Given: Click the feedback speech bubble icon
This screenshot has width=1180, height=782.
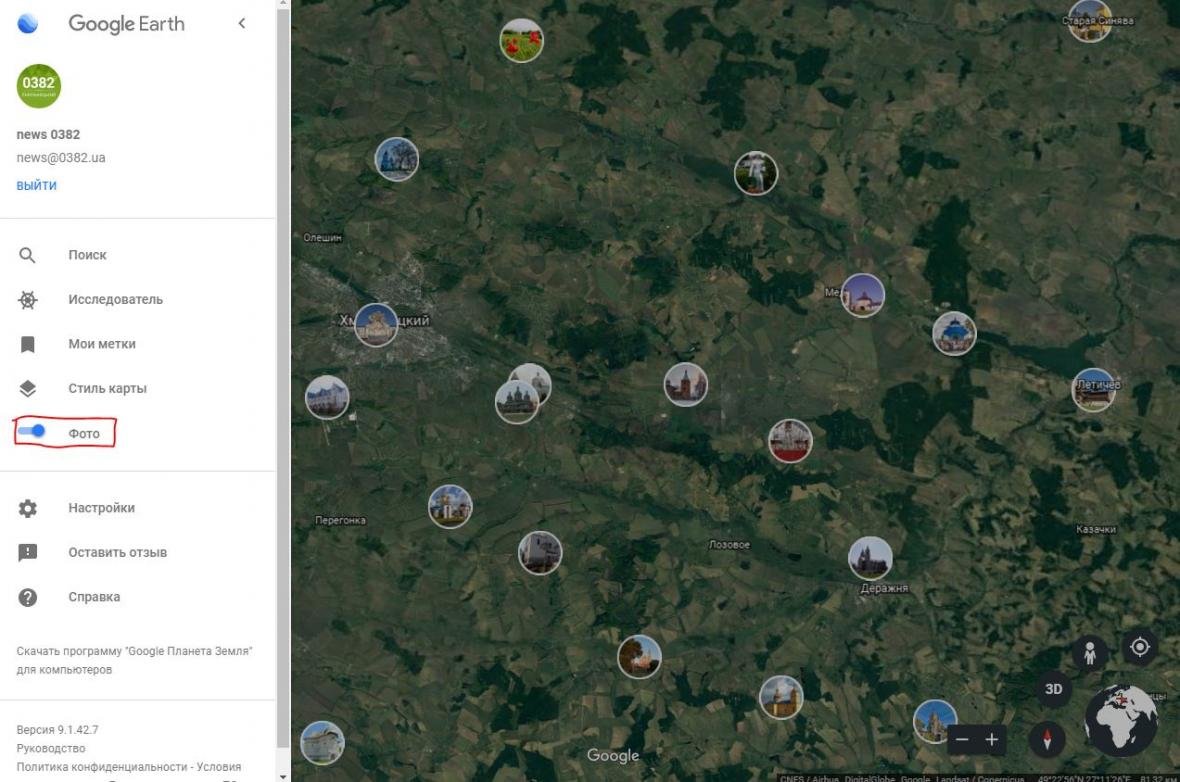Looking at the screenshot, I should [x=28, y=552].
